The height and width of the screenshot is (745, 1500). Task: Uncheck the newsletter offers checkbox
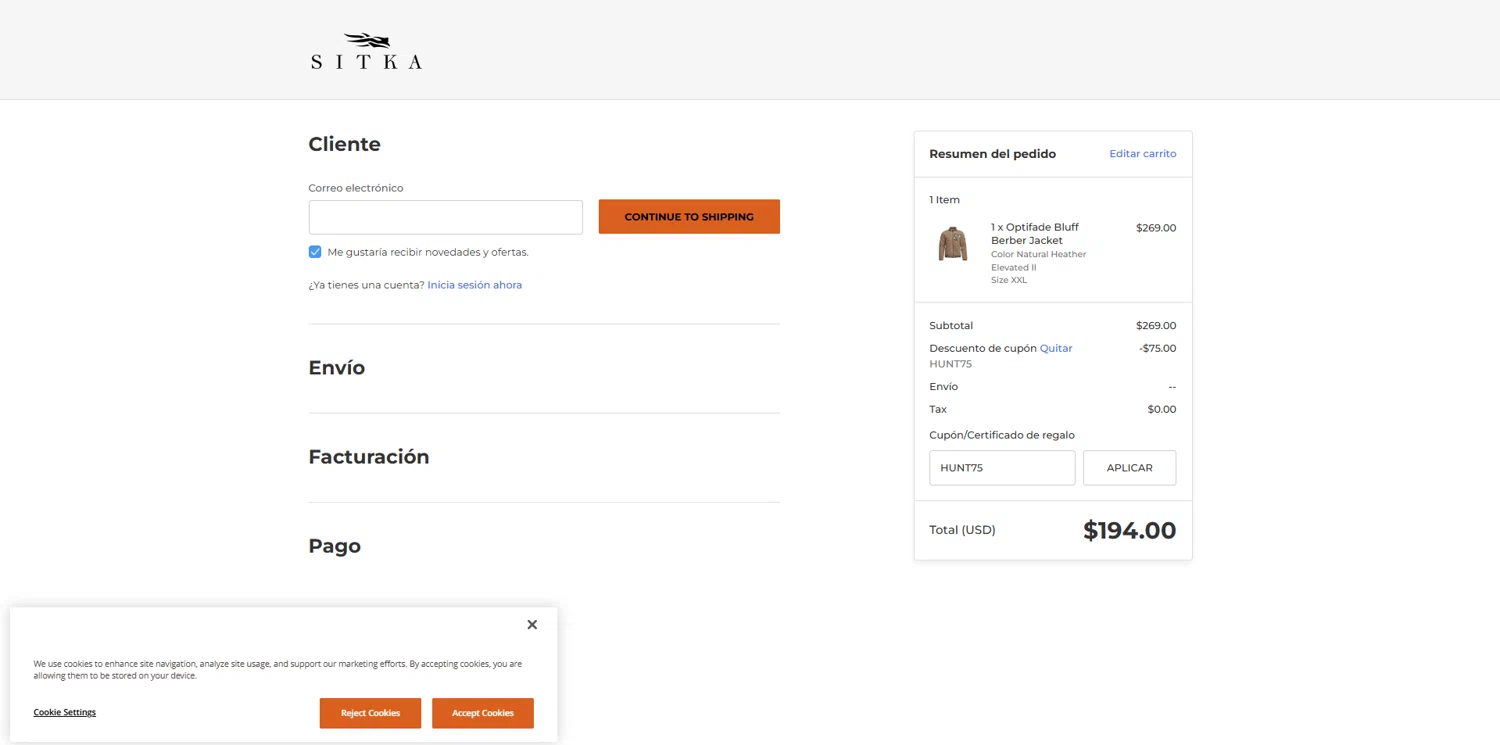315,252
